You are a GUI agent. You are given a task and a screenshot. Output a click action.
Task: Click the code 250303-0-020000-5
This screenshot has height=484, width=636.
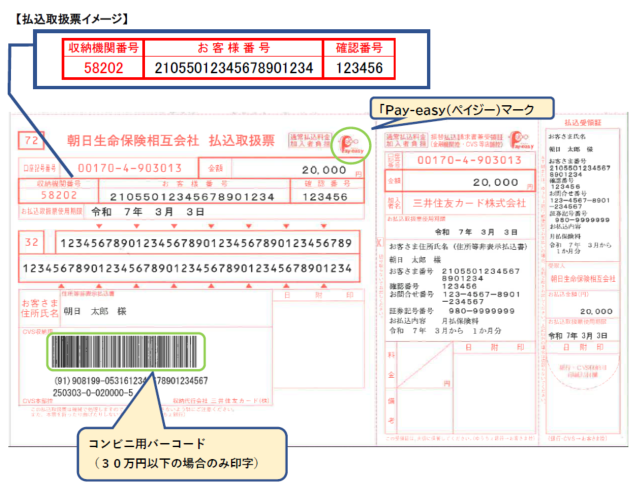point(92,393)
